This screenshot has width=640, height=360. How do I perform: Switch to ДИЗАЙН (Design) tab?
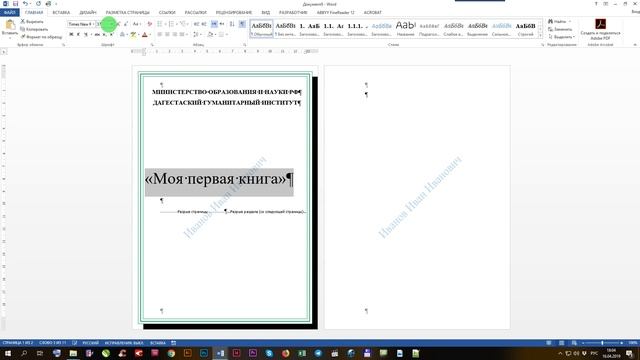(x=88, y=13)
